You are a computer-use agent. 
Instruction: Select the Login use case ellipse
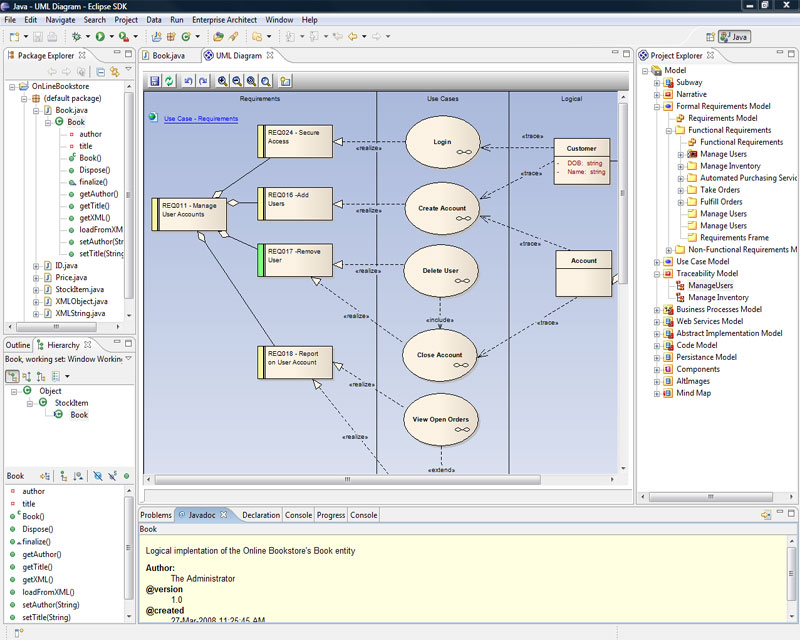(442, 143)
